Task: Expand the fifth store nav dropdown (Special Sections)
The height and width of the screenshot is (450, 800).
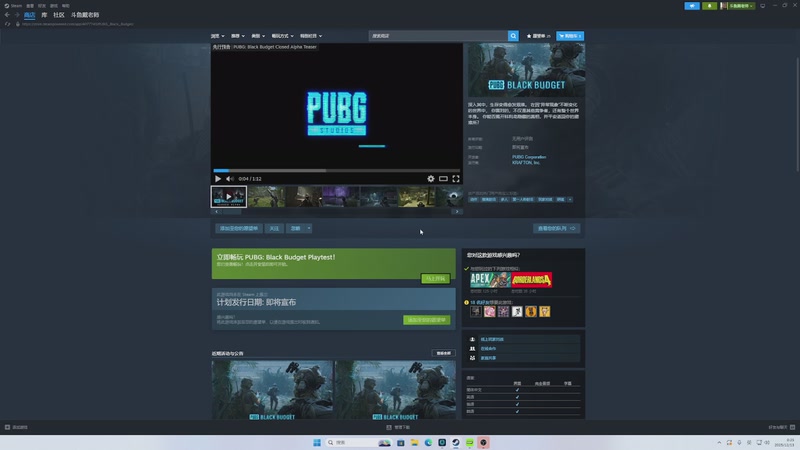Action: 311,36
